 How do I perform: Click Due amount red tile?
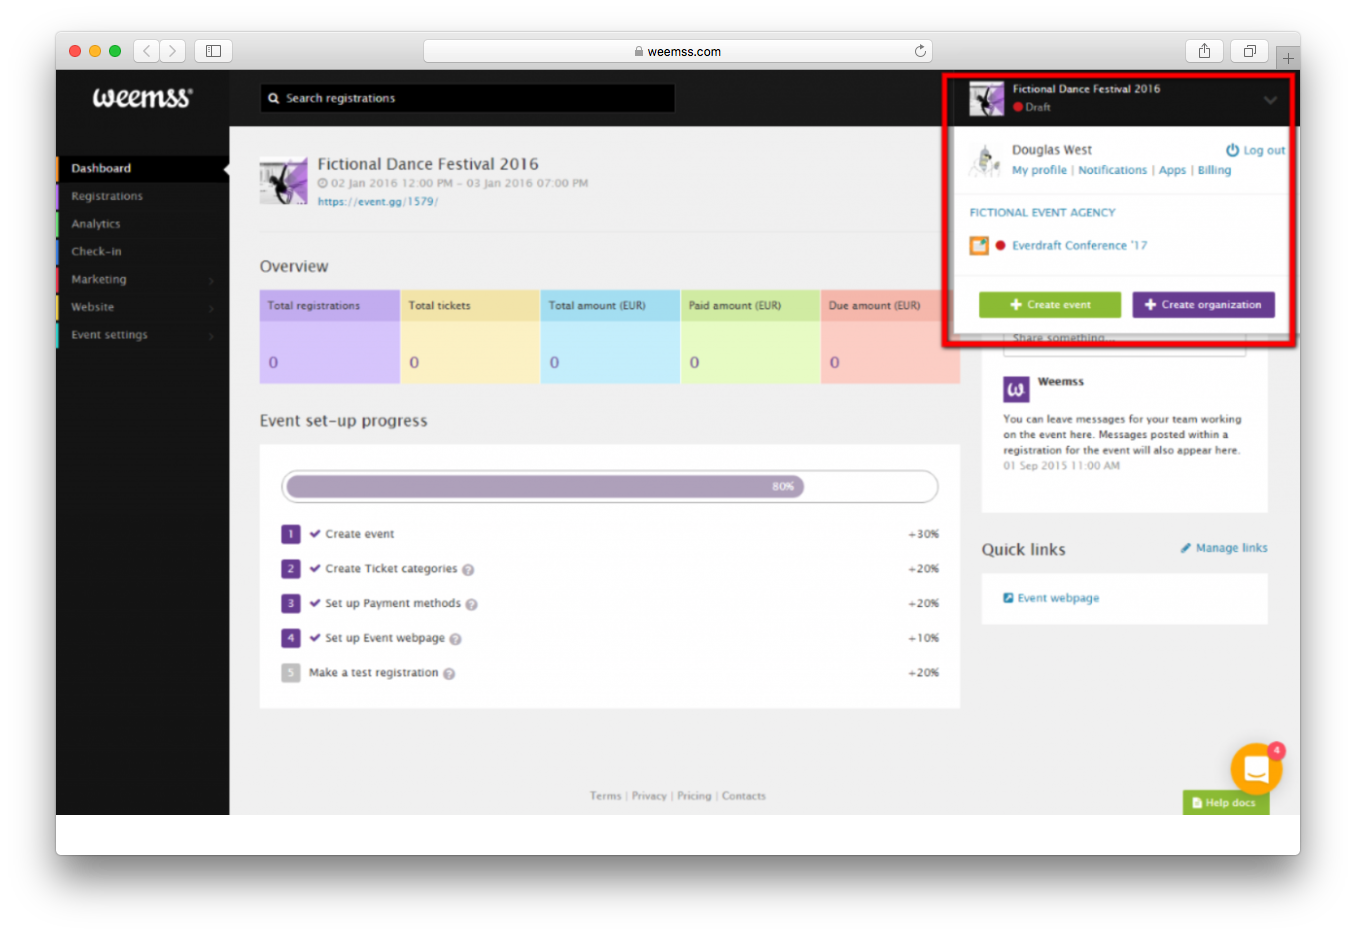click(x=890, y=337)
